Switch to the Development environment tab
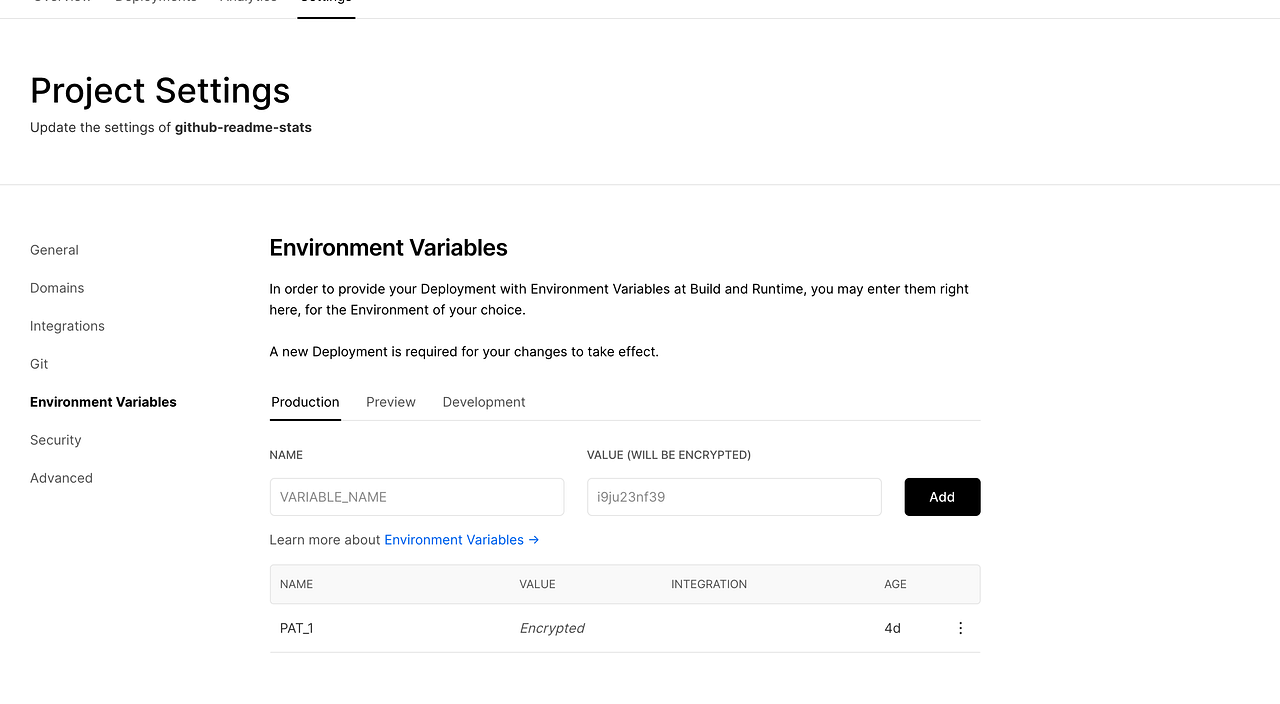Viewport: 1280px width, 704px height. [x=484, y=402]
